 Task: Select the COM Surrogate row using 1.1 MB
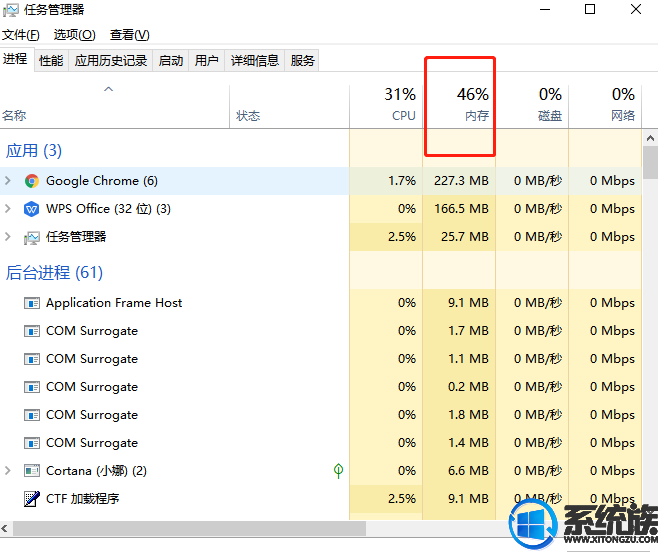[x=321, y=359]
